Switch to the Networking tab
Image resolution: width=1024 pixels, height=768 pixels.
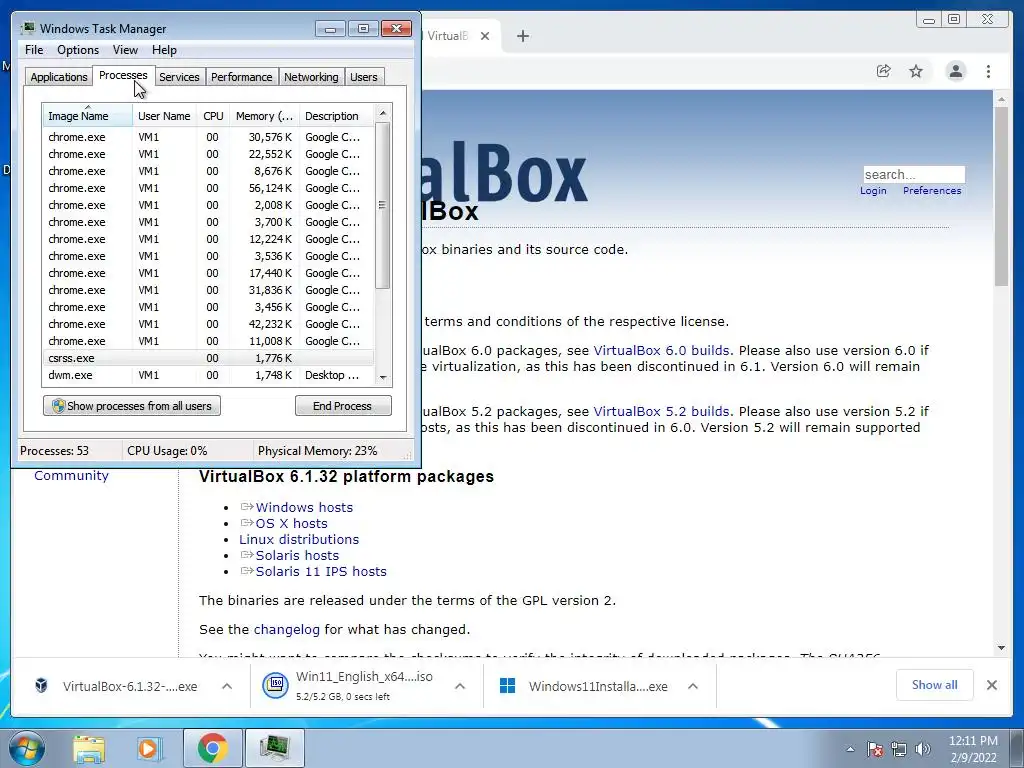pos(311,77)
